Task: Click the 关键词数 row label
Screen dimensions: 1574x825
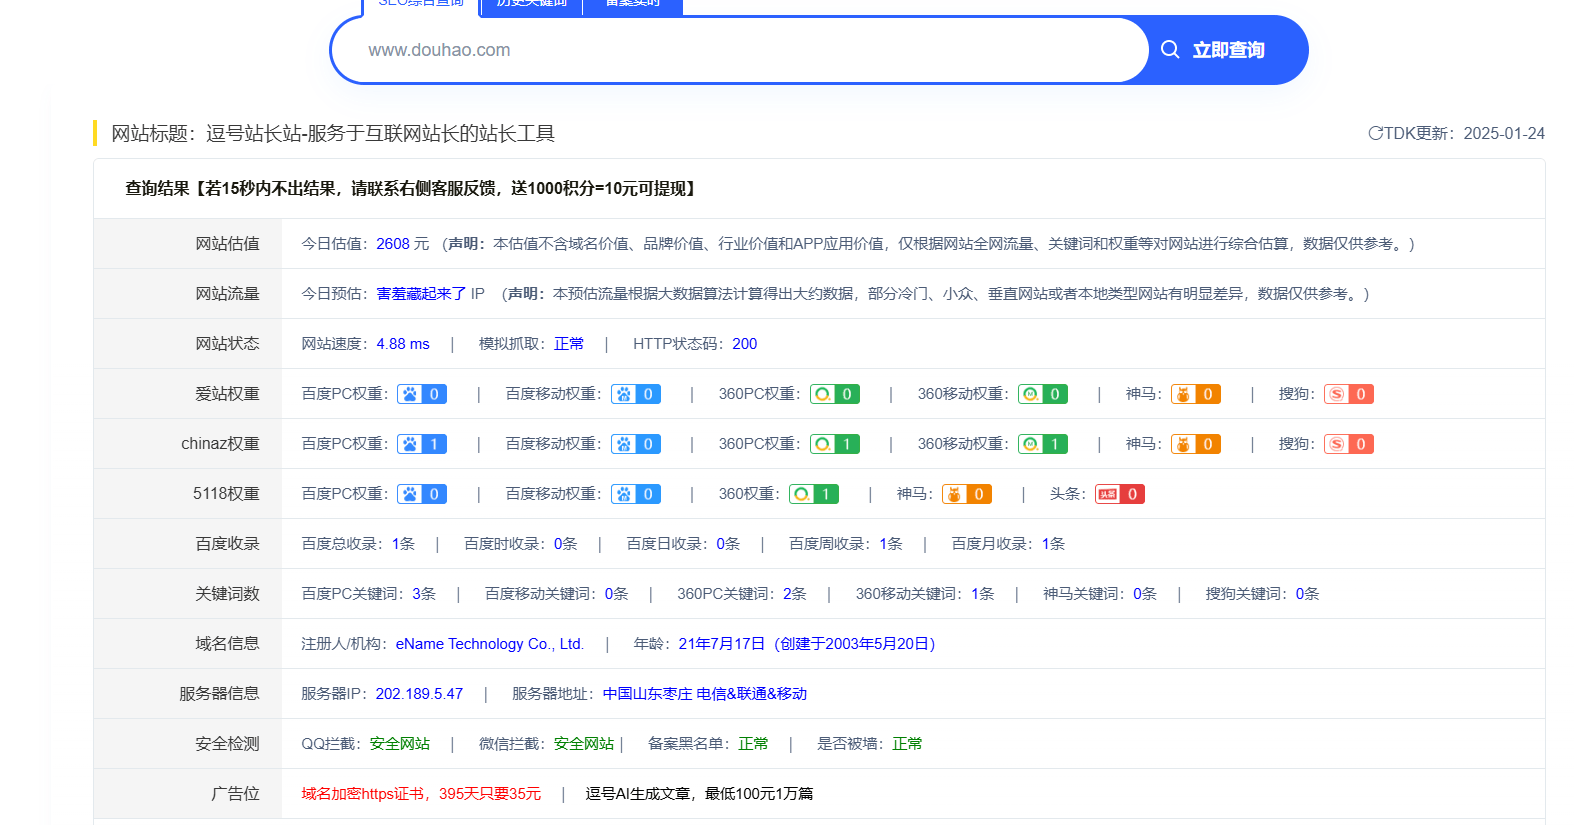Action: coord(227,594)
